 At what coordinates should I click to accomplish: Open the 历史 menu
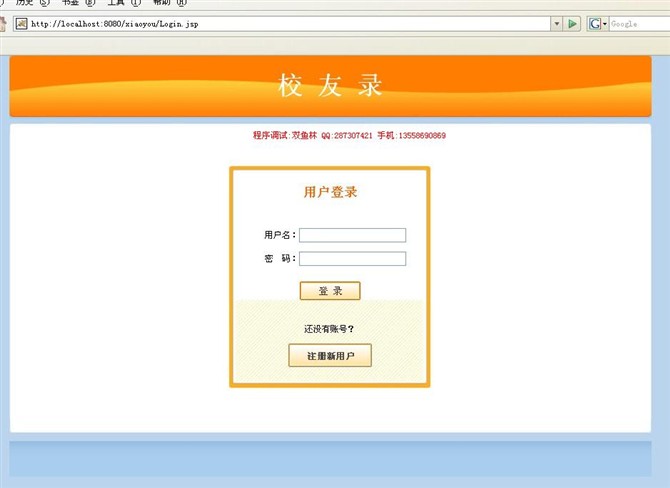coord(26,3)
